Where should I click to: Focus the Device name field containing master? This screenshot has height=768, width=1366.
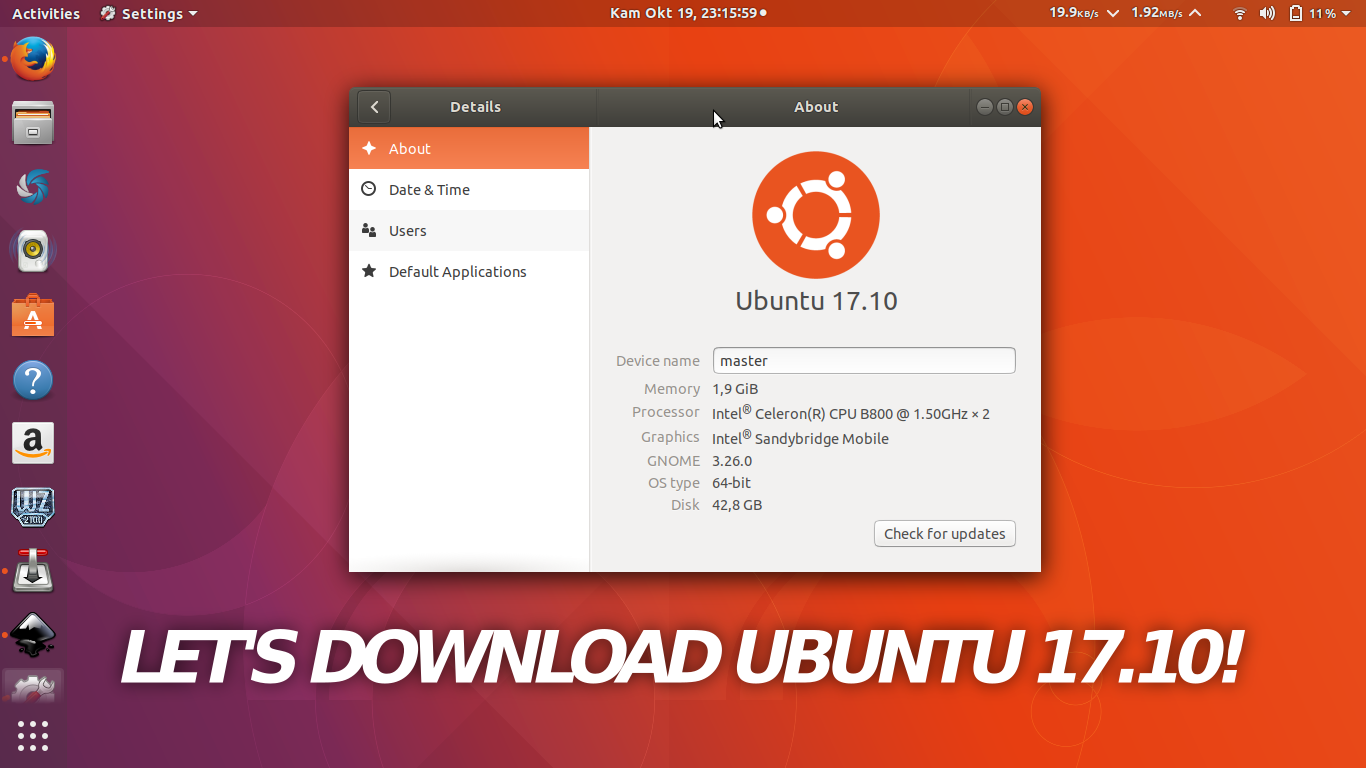tap(864, 360)
